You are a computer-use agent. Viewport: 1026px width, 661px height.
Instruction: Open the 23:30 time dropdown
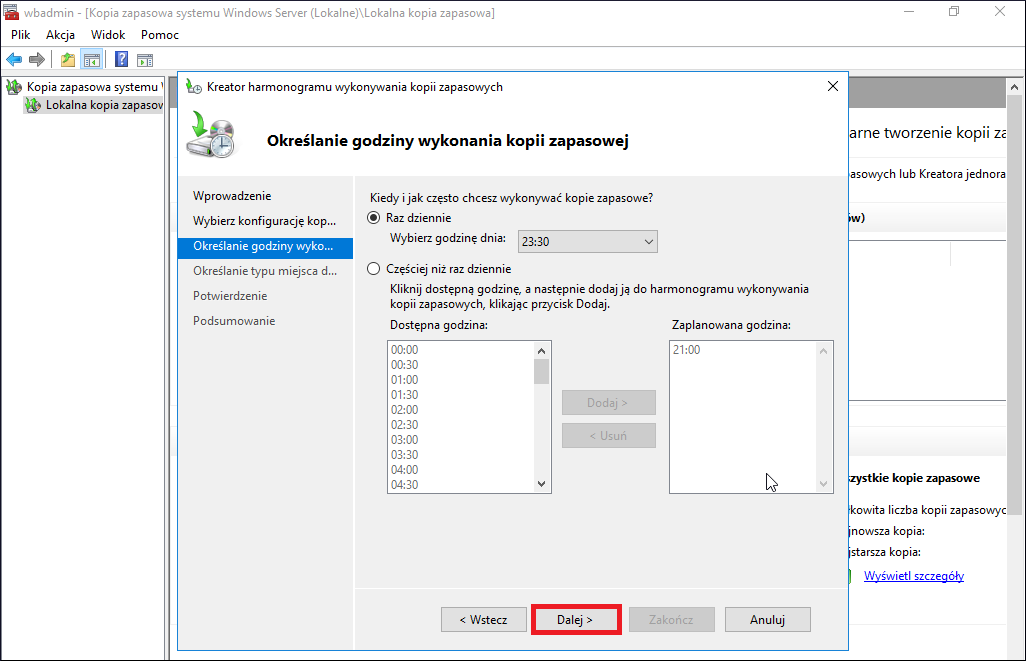(588, 241)
